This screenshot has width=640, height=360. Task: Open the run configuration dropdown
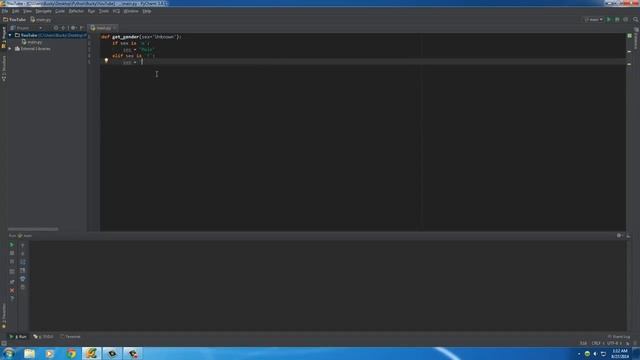pyautogui.click(x=593, y=20)
